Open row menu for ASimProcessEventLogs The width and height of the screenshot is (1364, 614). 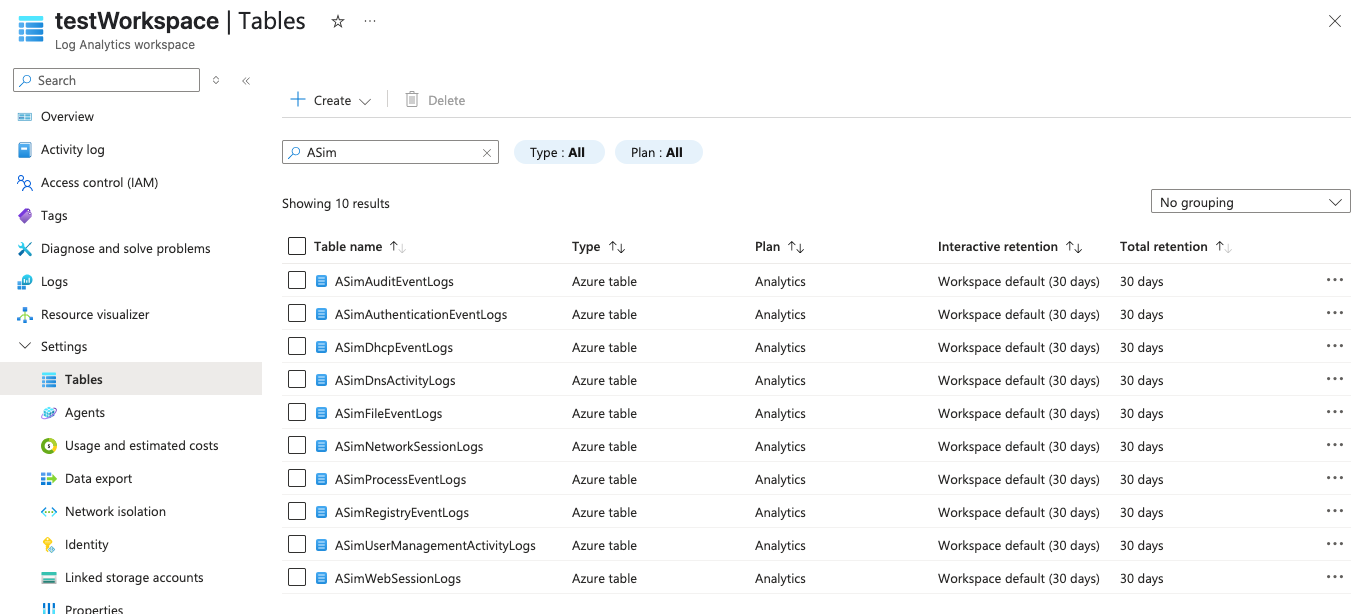coord(1335,479)
